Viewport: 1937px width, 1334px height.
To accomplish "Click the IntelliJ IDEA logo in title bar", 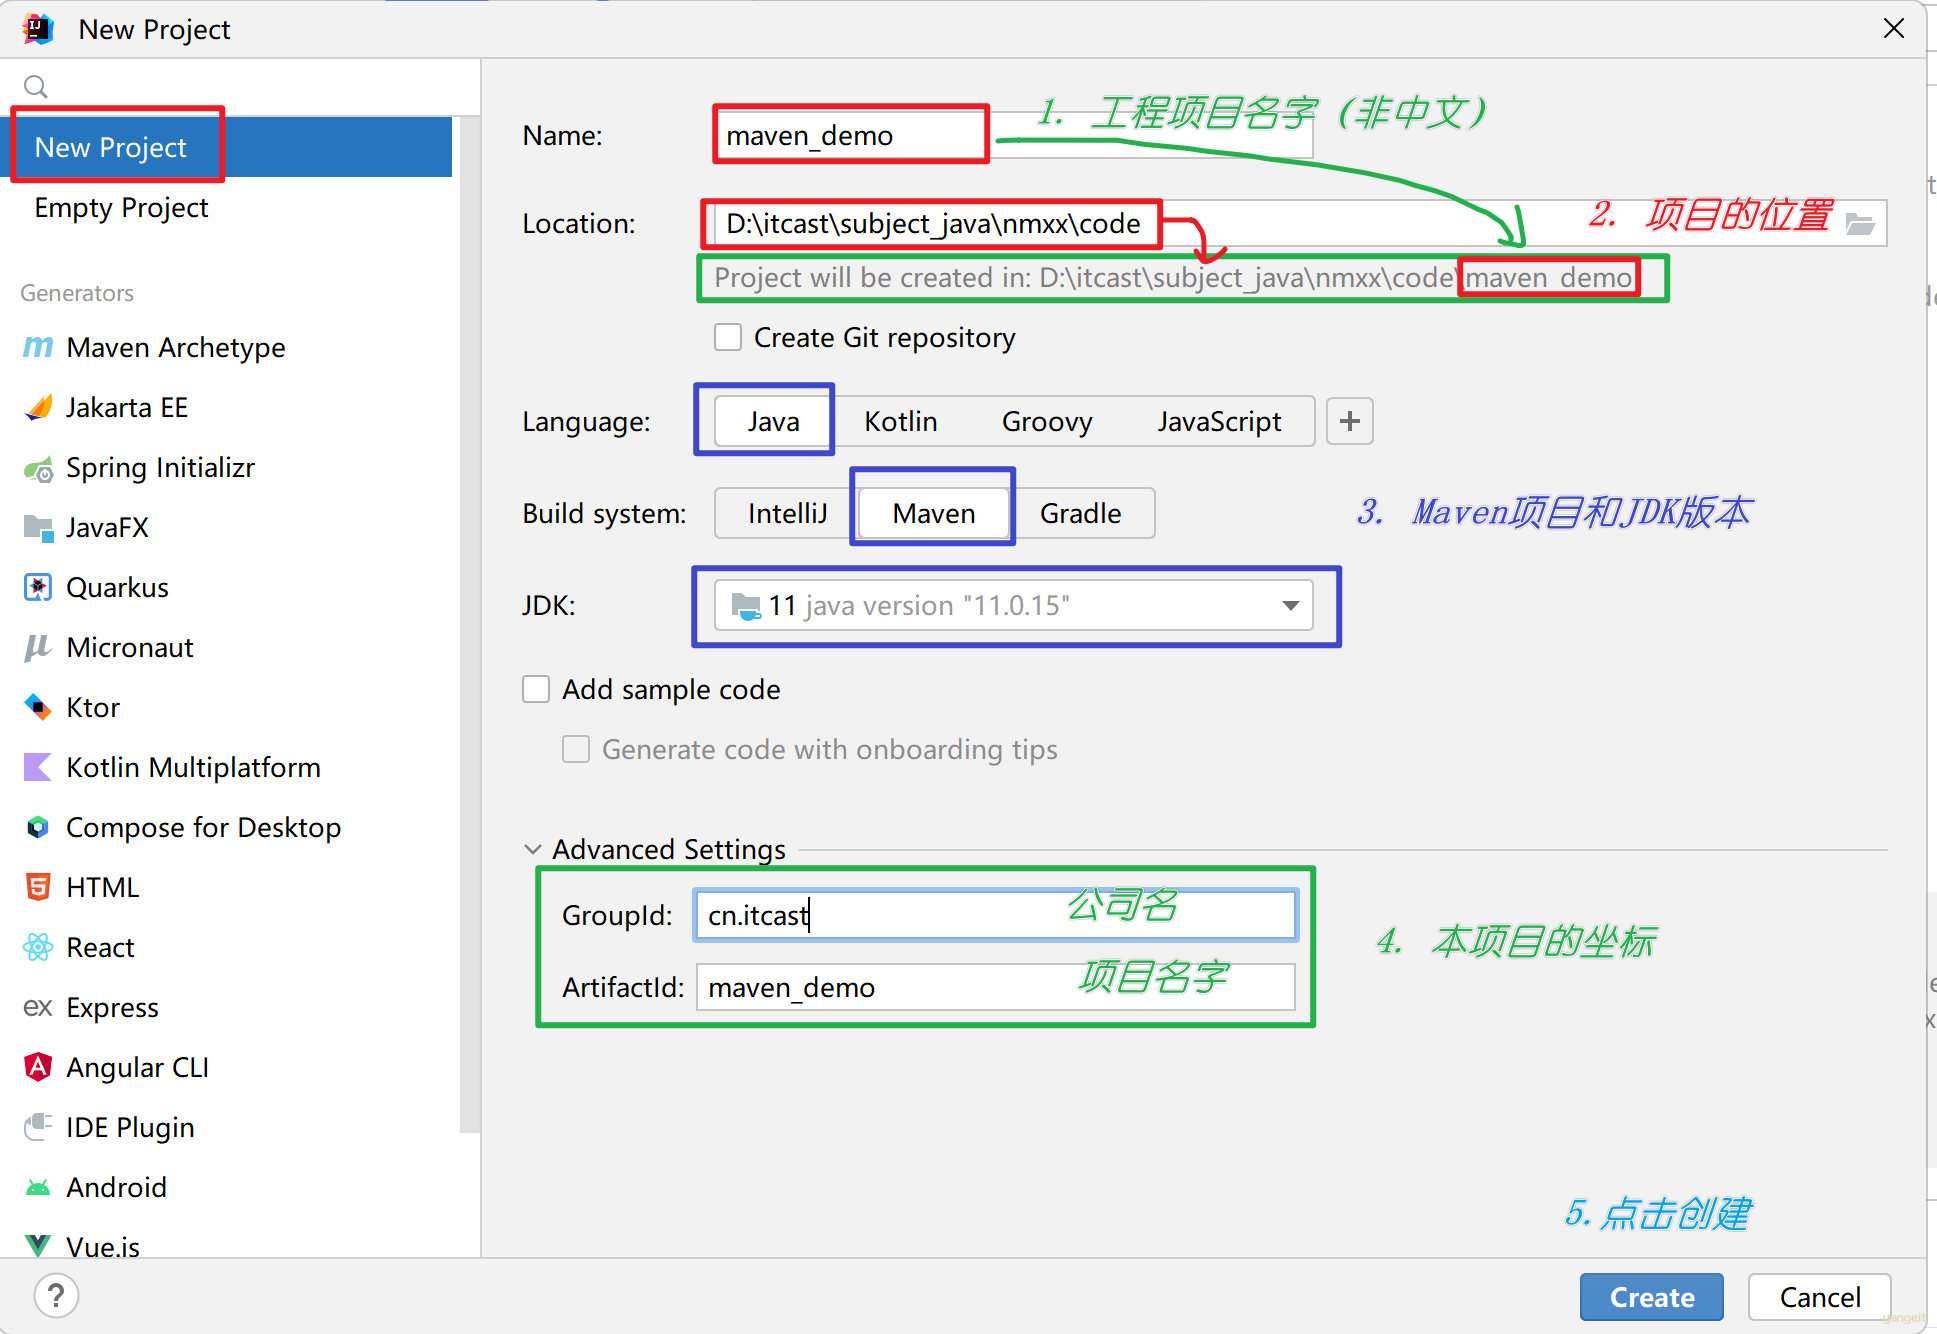I will (38, 29).
